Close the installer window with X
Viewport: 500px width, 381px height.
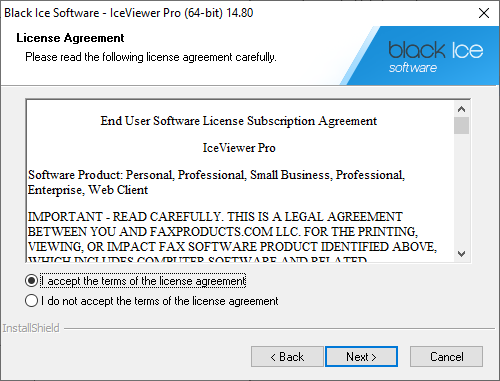[484, 13]
